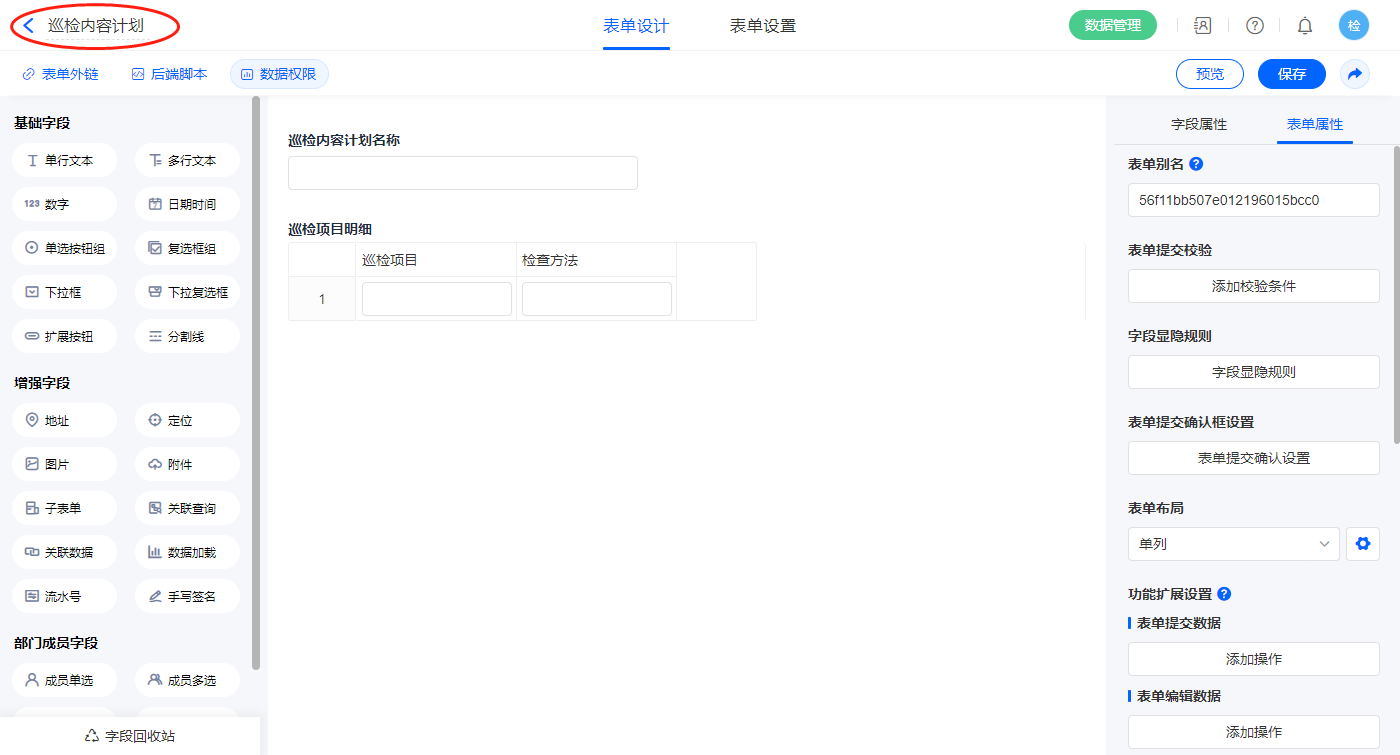Click the user avatar labeled 检
The height and width of the screenshot is (755, 1400).
(1354, 26)
